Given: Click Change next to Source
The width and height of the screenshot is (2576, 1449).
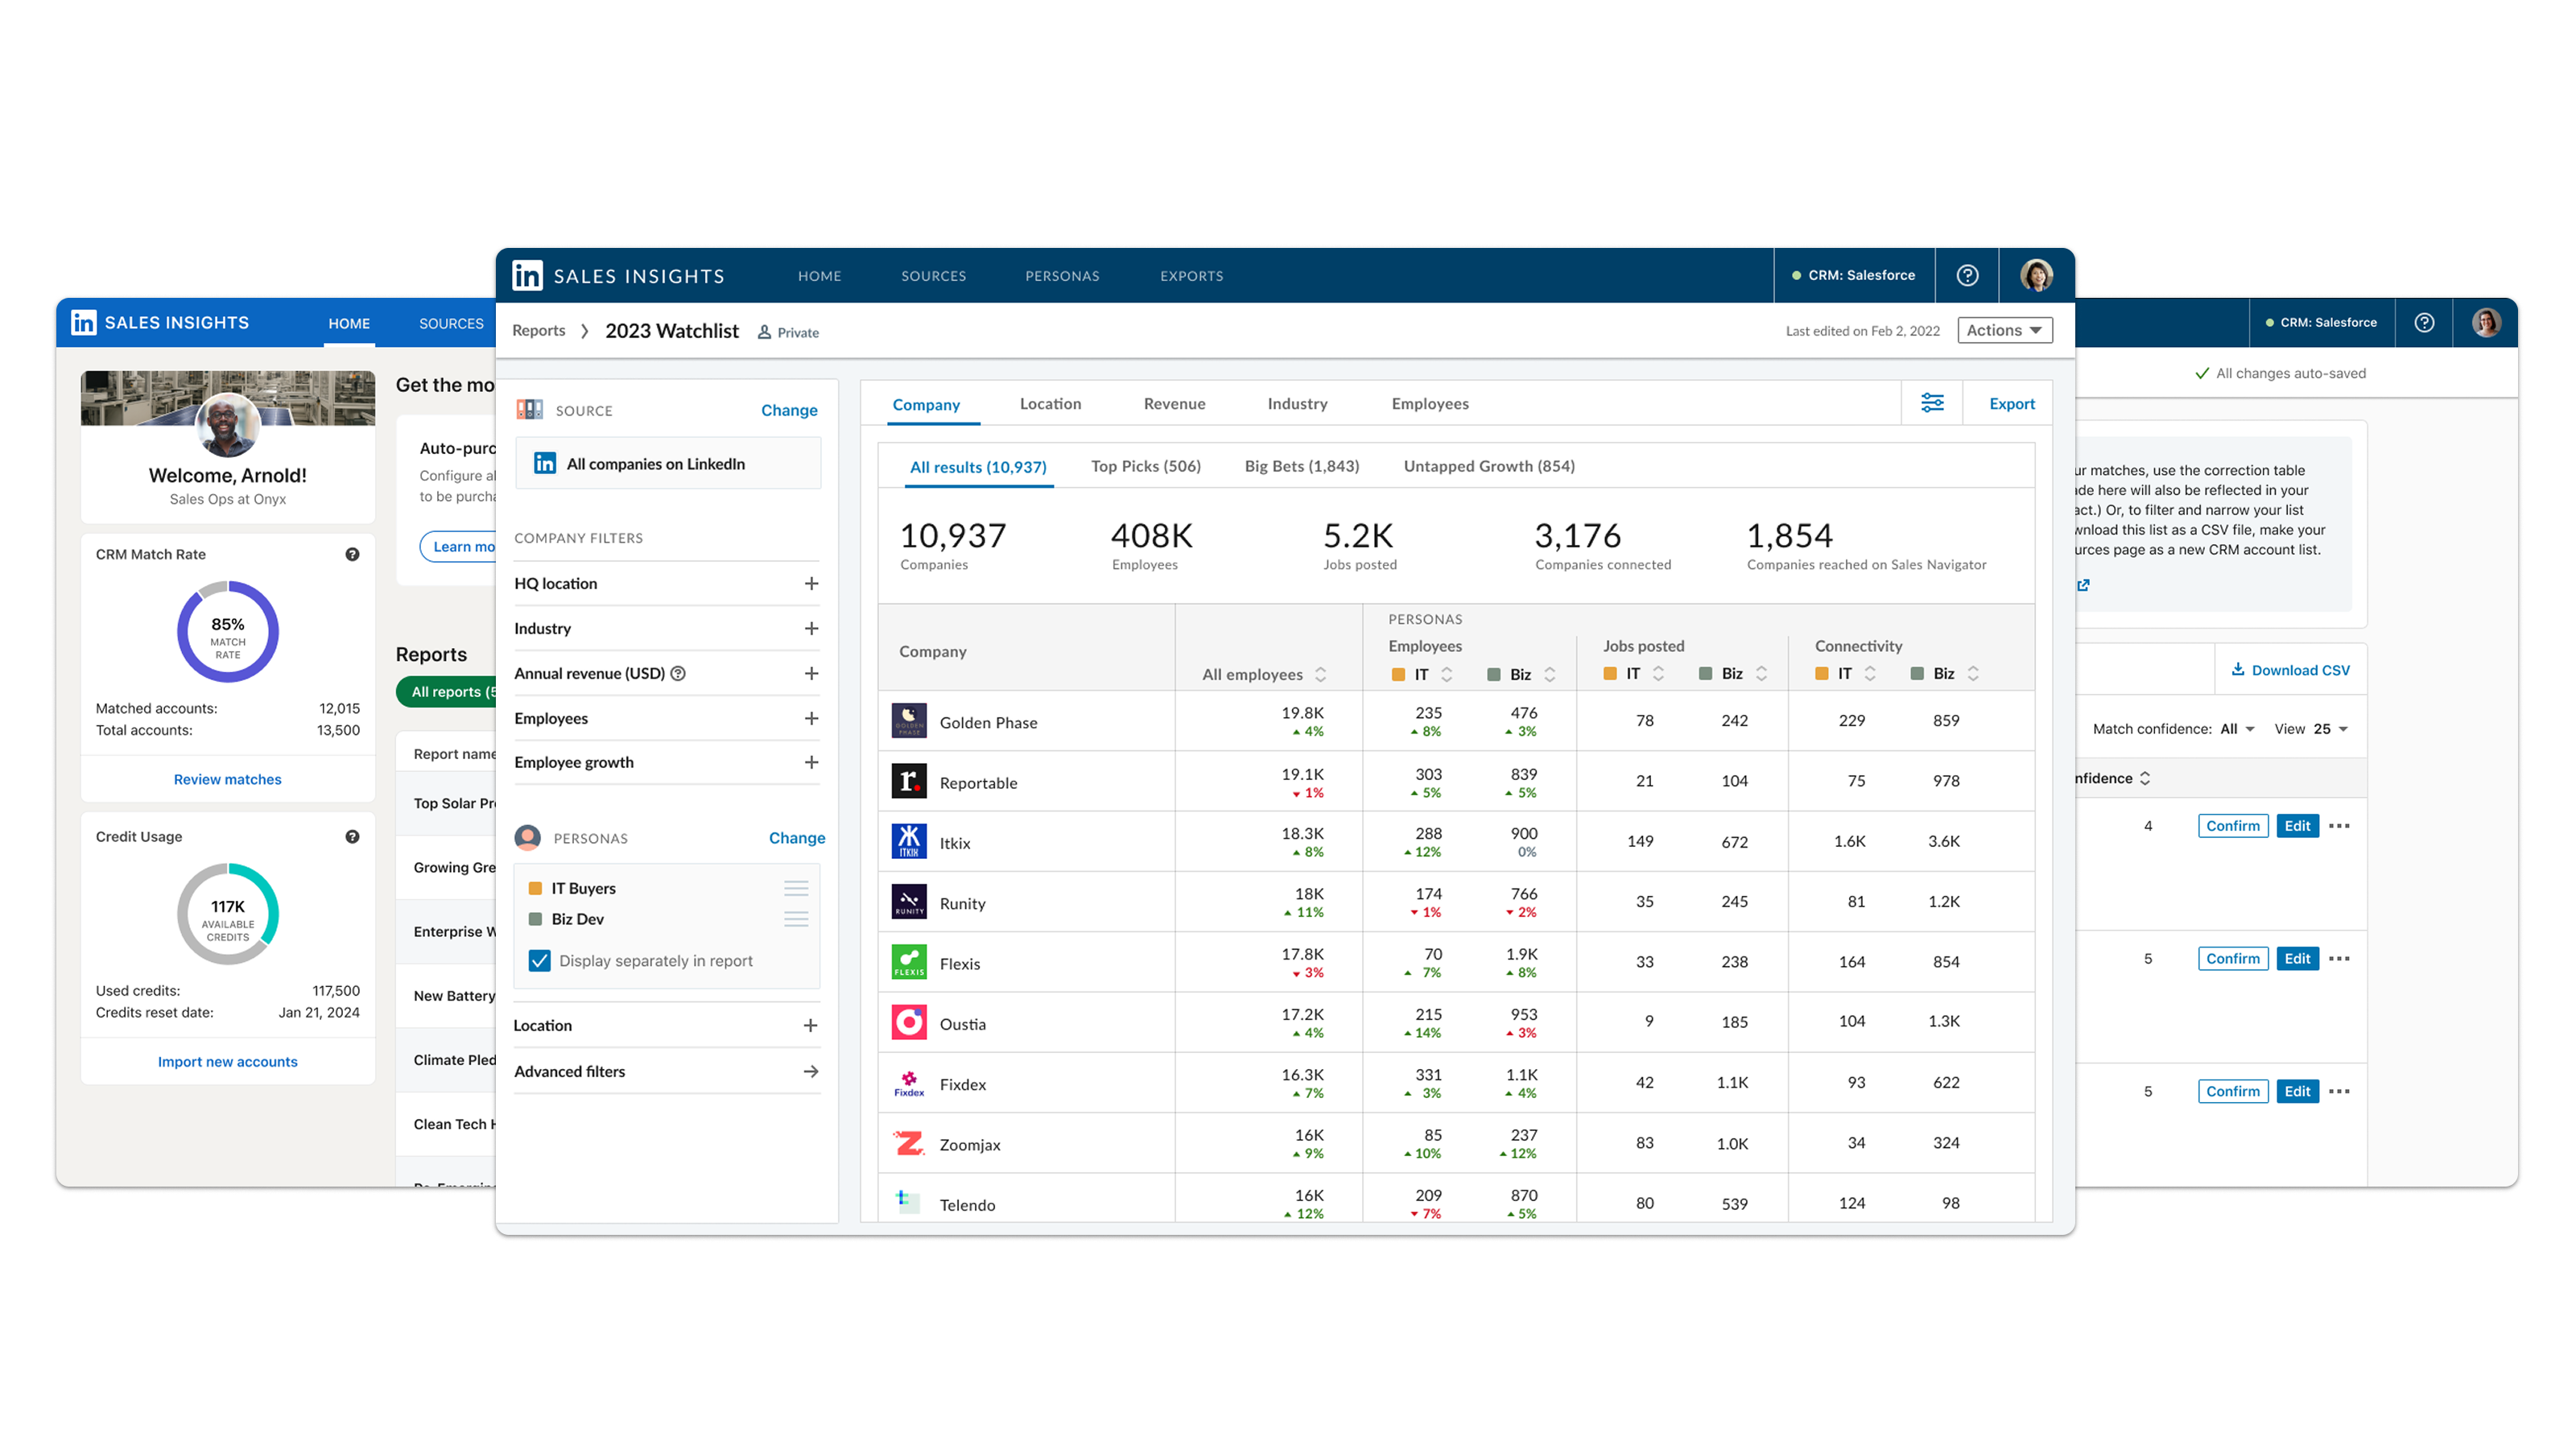Looking at the screenshot, I should click(x=789, y=410).
